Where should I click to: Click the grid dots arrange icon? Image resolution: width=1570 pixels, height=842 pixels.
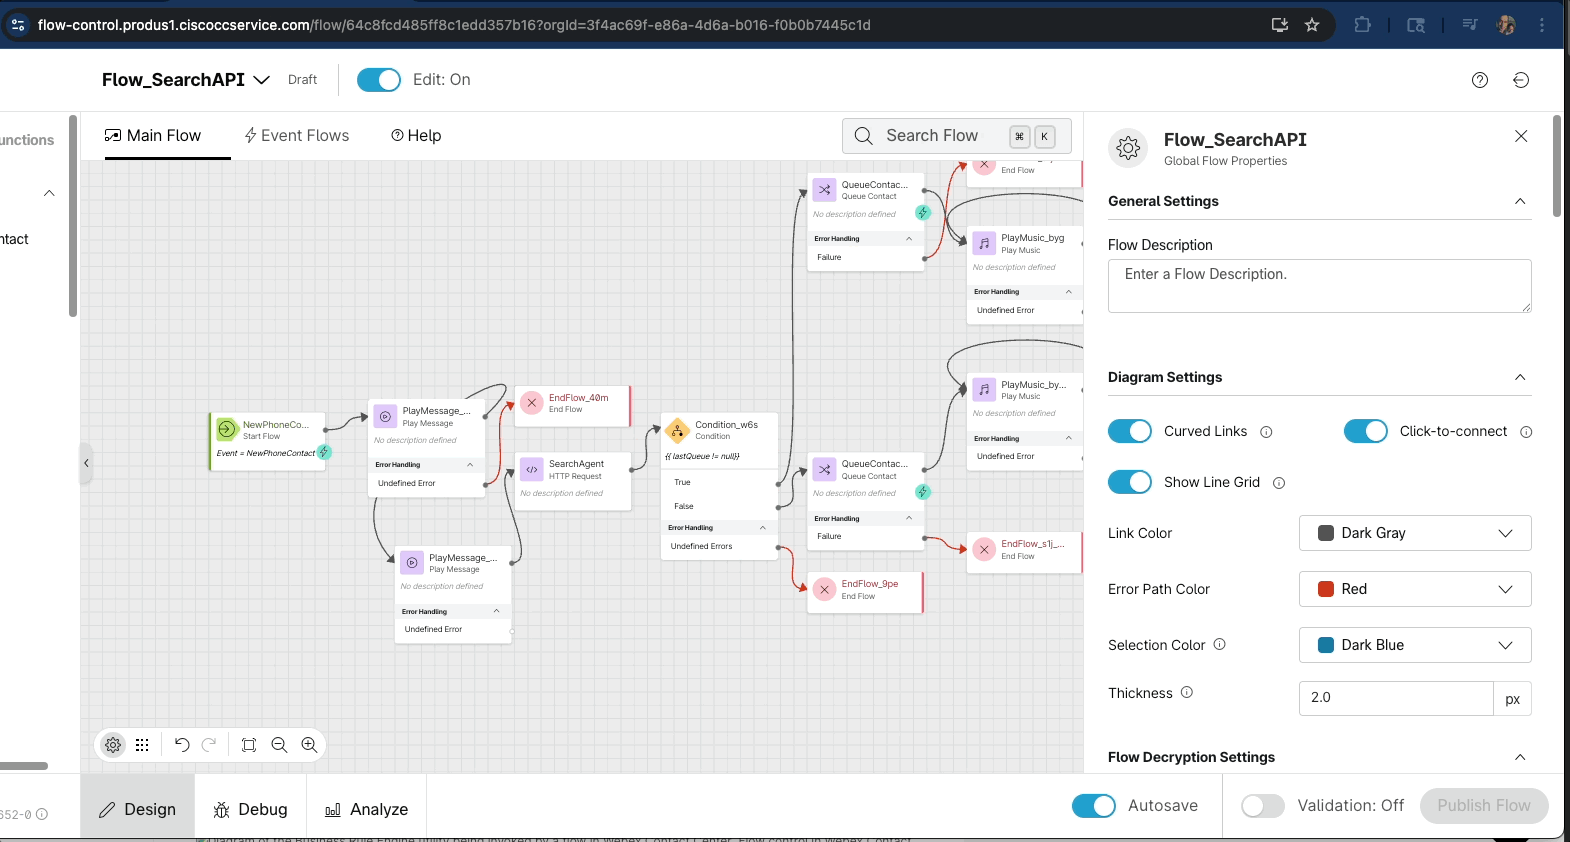point(142,745)
